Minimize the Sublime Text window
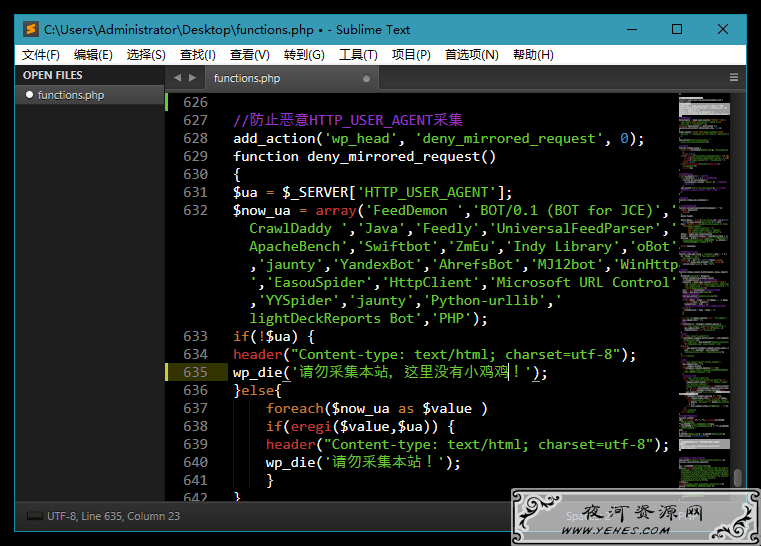 click(x=632, y=30)
